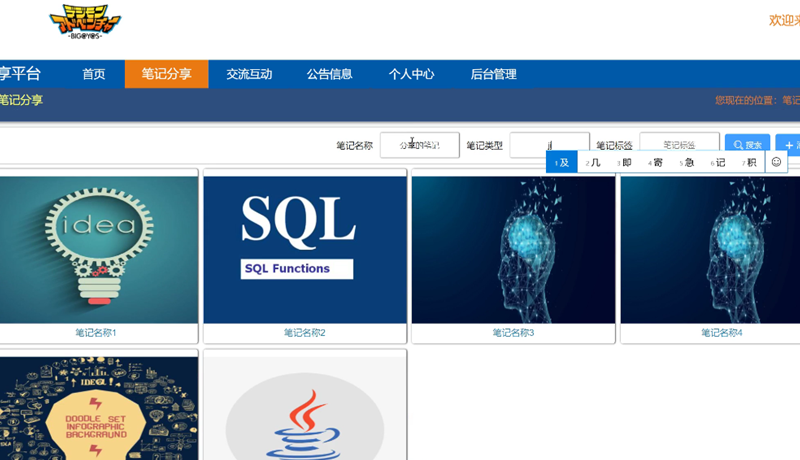Focus the 笔记标签 input field

click(679, 142)
